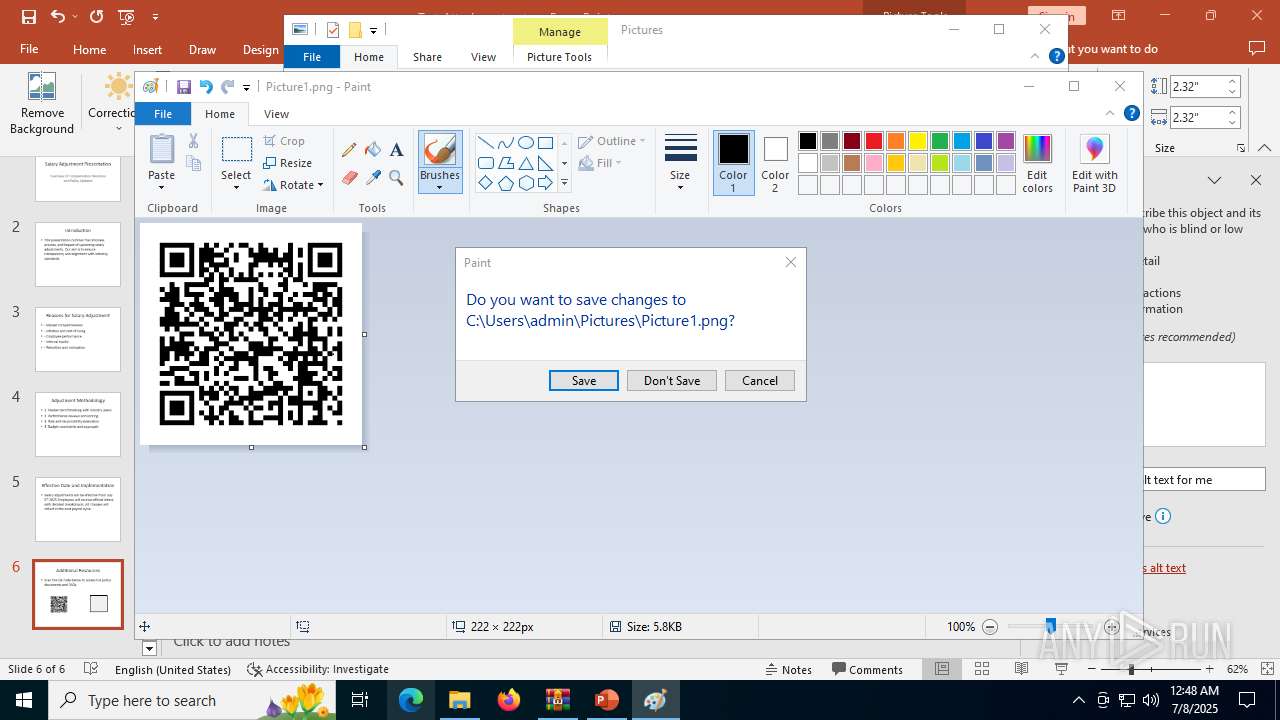Click the Copy icon in Clipboard group
1280x720 pixels.
point(194,162)
